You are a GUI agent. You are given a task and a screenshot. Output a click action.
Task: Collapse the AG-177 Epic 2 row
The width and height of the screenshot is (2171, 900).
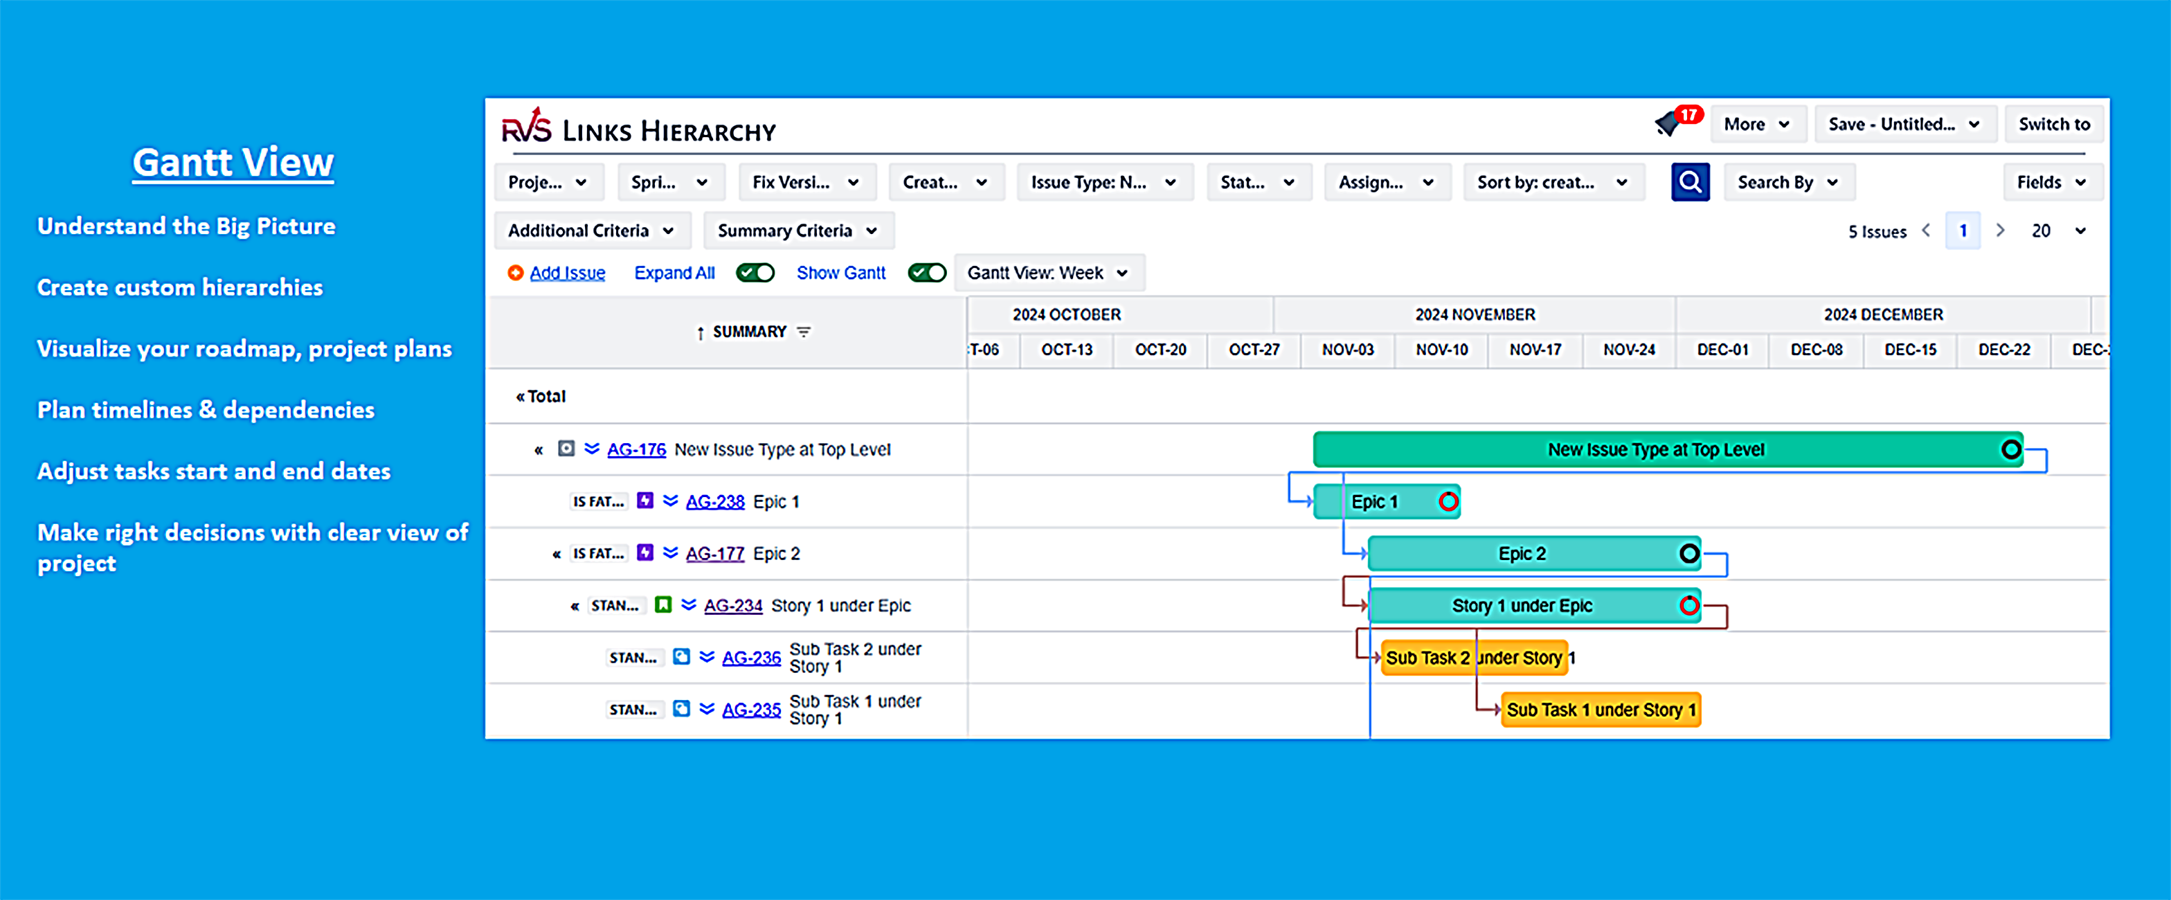556,554
